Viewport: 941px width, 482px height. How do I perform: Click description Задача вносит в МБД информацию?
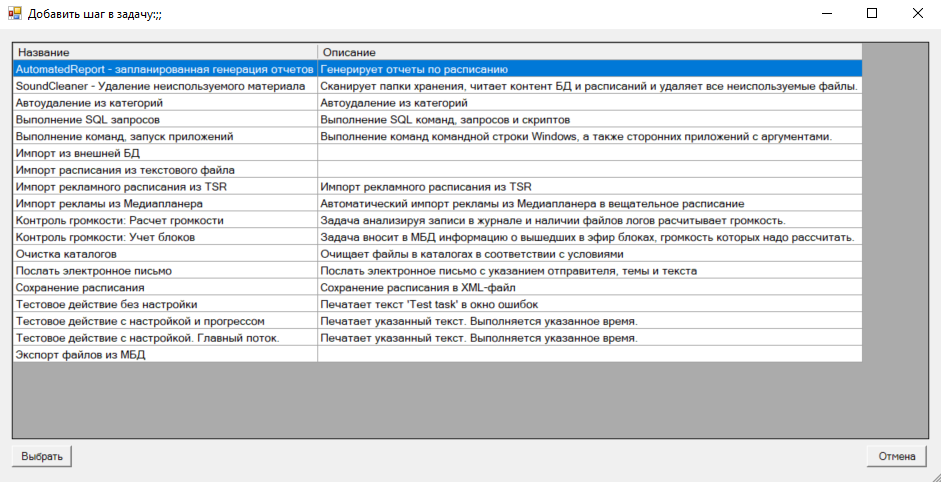point(589,237)
